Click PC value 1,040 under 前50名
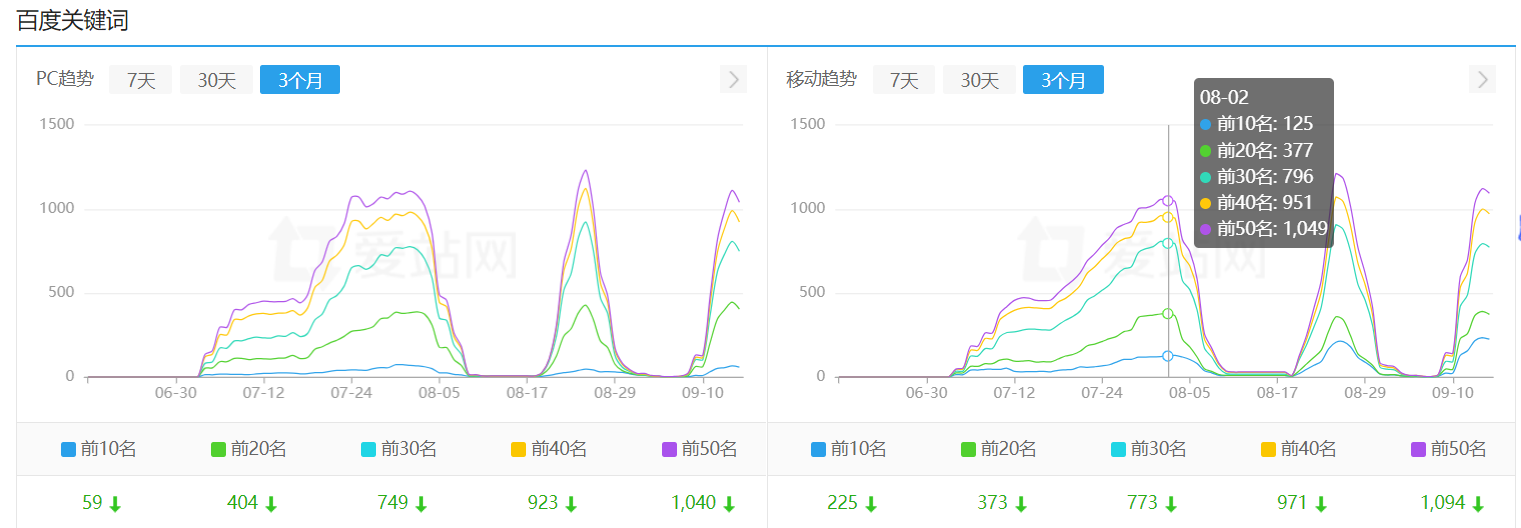This screenshot has width=1521, height=528. coord(693,502)
